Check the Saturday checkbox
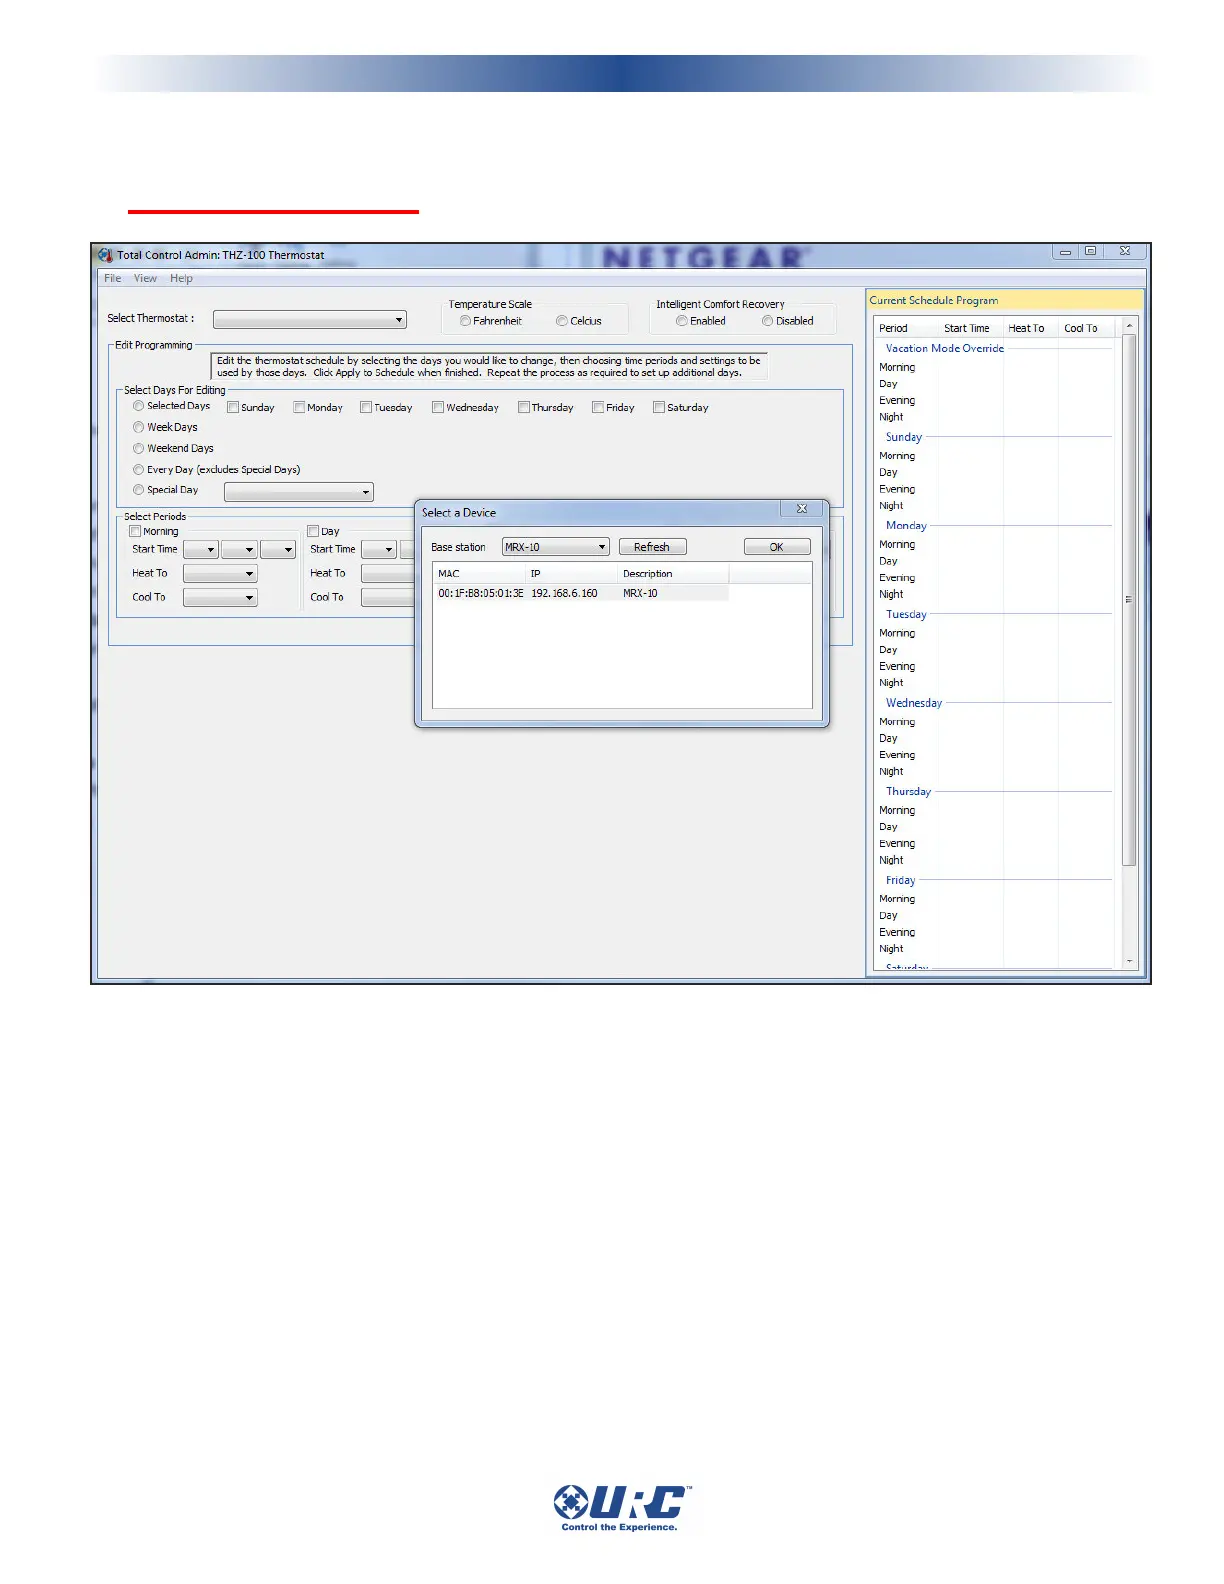Screen dimensions: 1224x1584 659,407
